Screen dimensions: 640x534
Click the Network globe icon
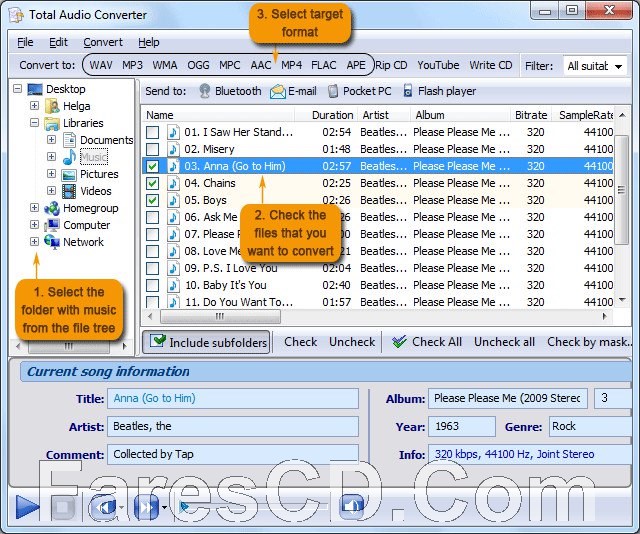[52, 242]
